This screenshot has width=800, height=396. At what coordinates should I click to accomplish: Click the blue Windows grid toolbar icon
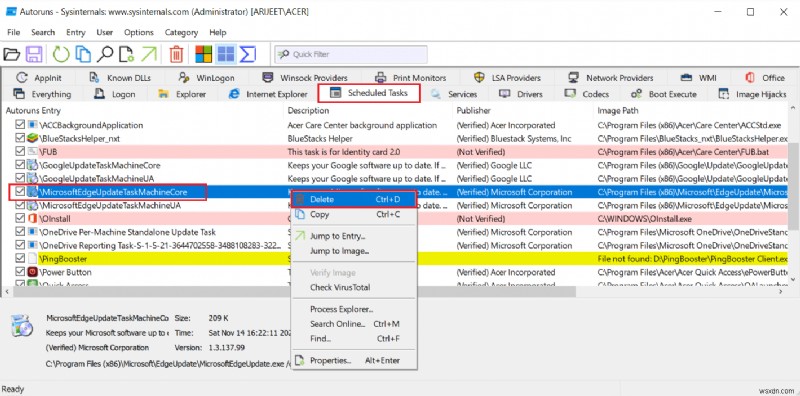click(x=226, y=54)
